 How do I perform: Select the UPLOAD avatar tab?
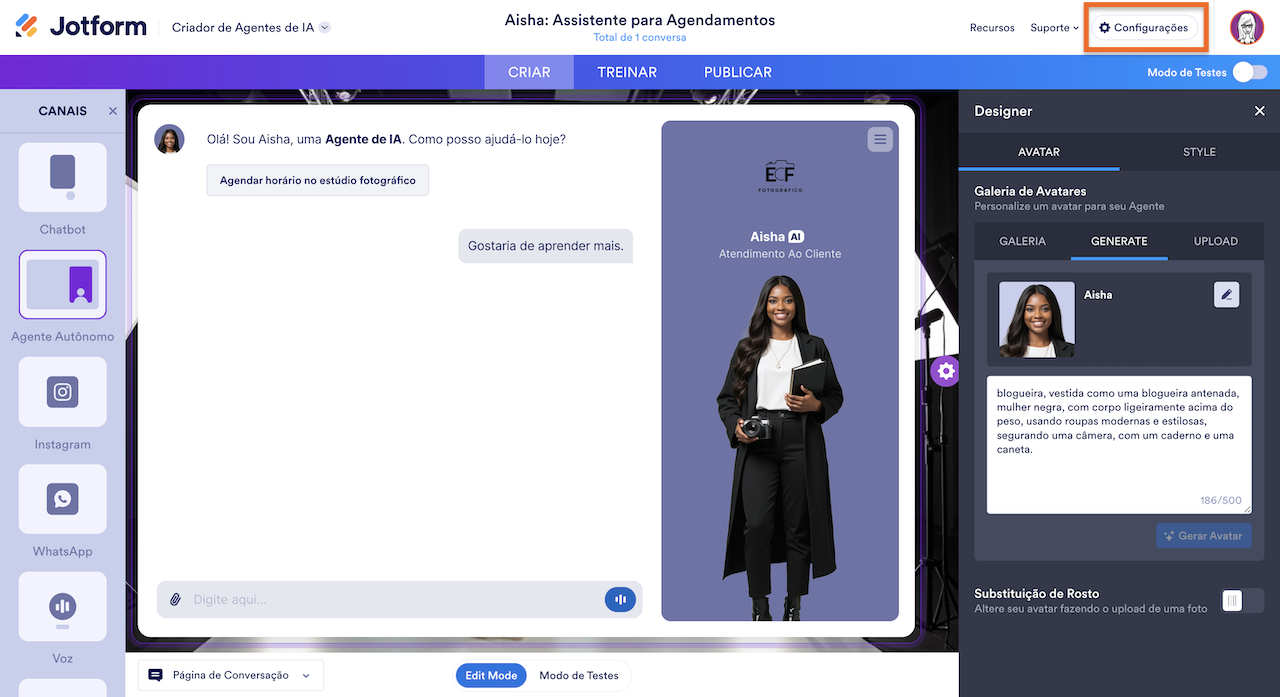[1216, 241]
